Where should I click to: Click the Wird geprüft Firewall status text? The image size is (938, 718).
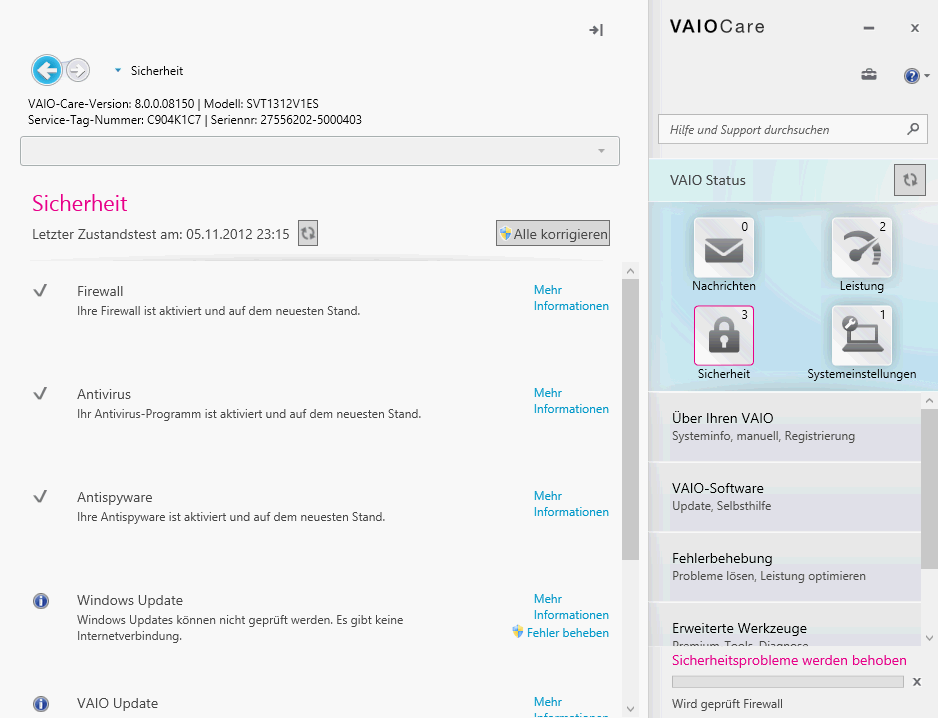click(x=727, y=704)
